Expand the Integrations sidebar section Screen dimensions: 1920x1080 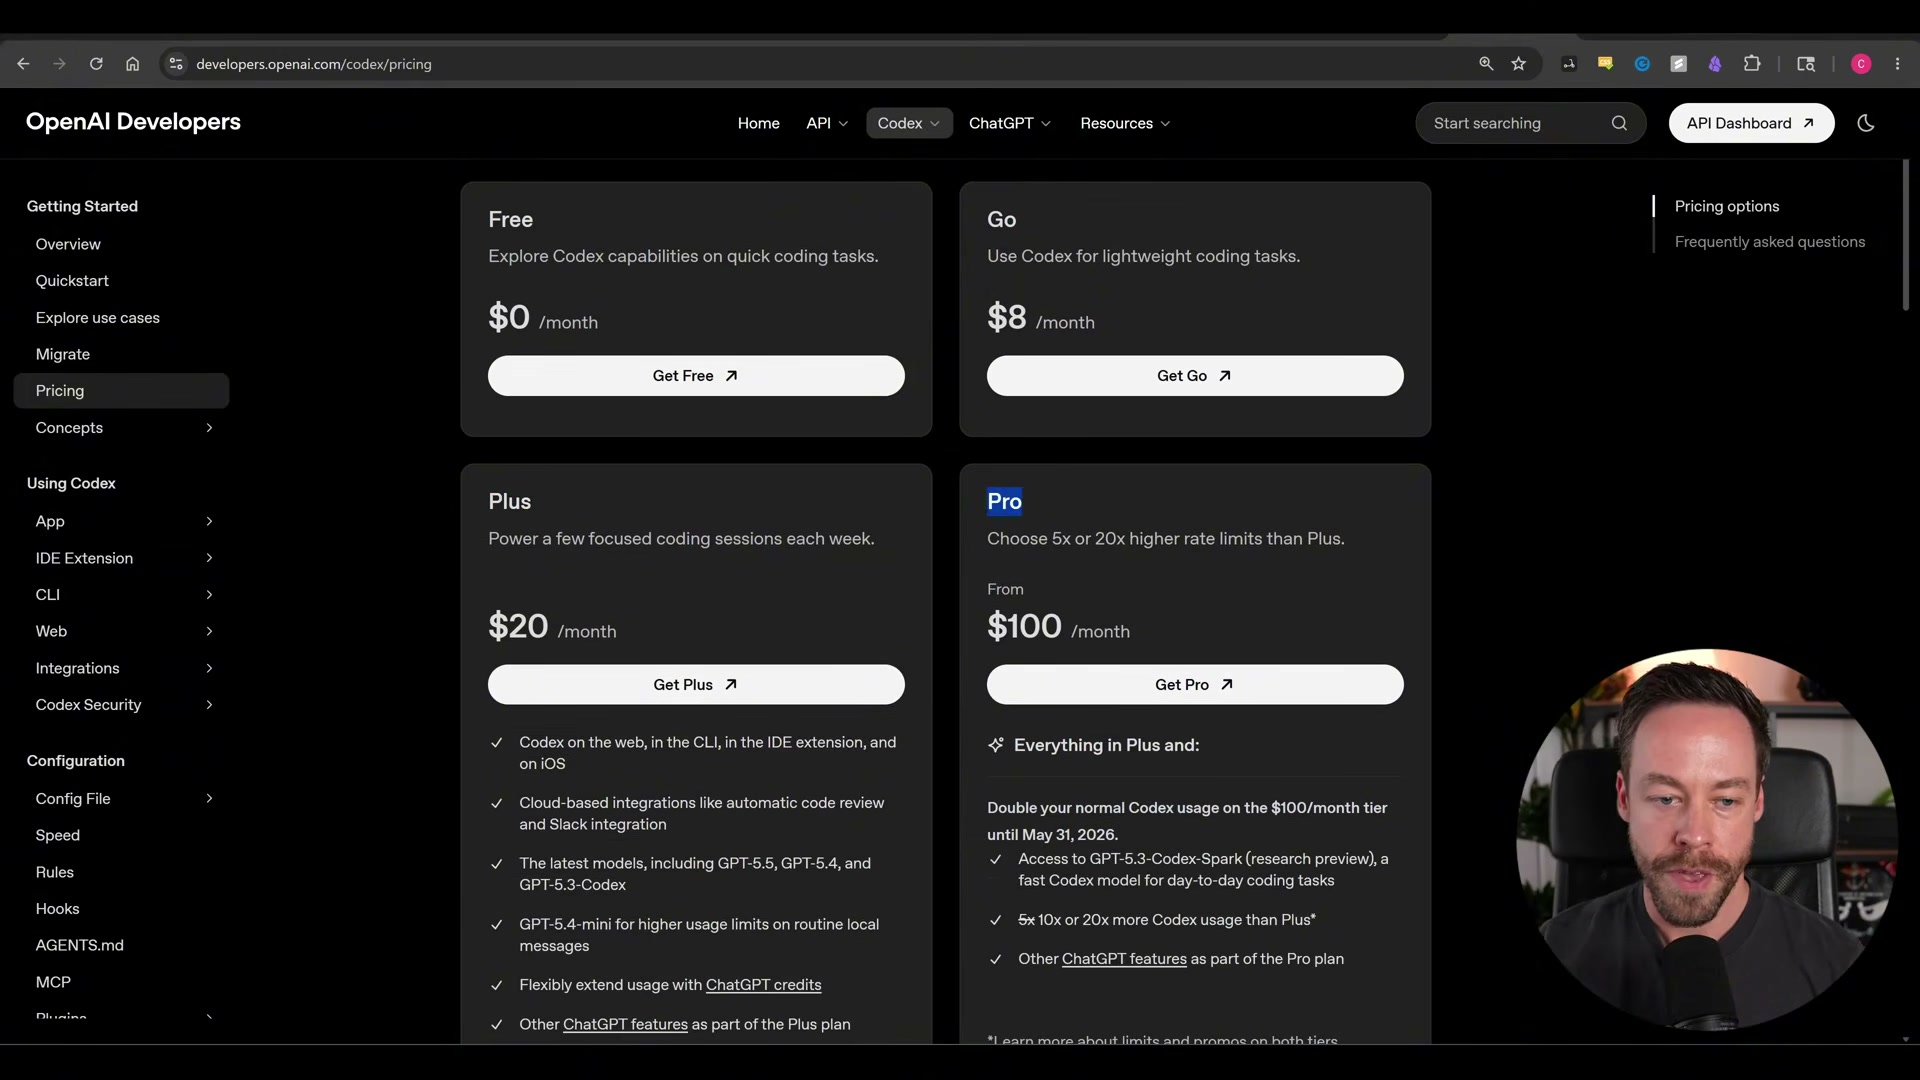click(209, 668)
